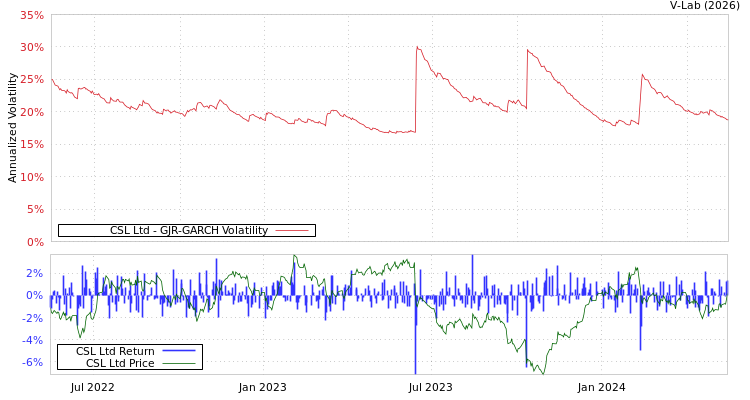Click the red line sample in volatility legend
This screenshot has width=750, height=400.
[291, 230]
